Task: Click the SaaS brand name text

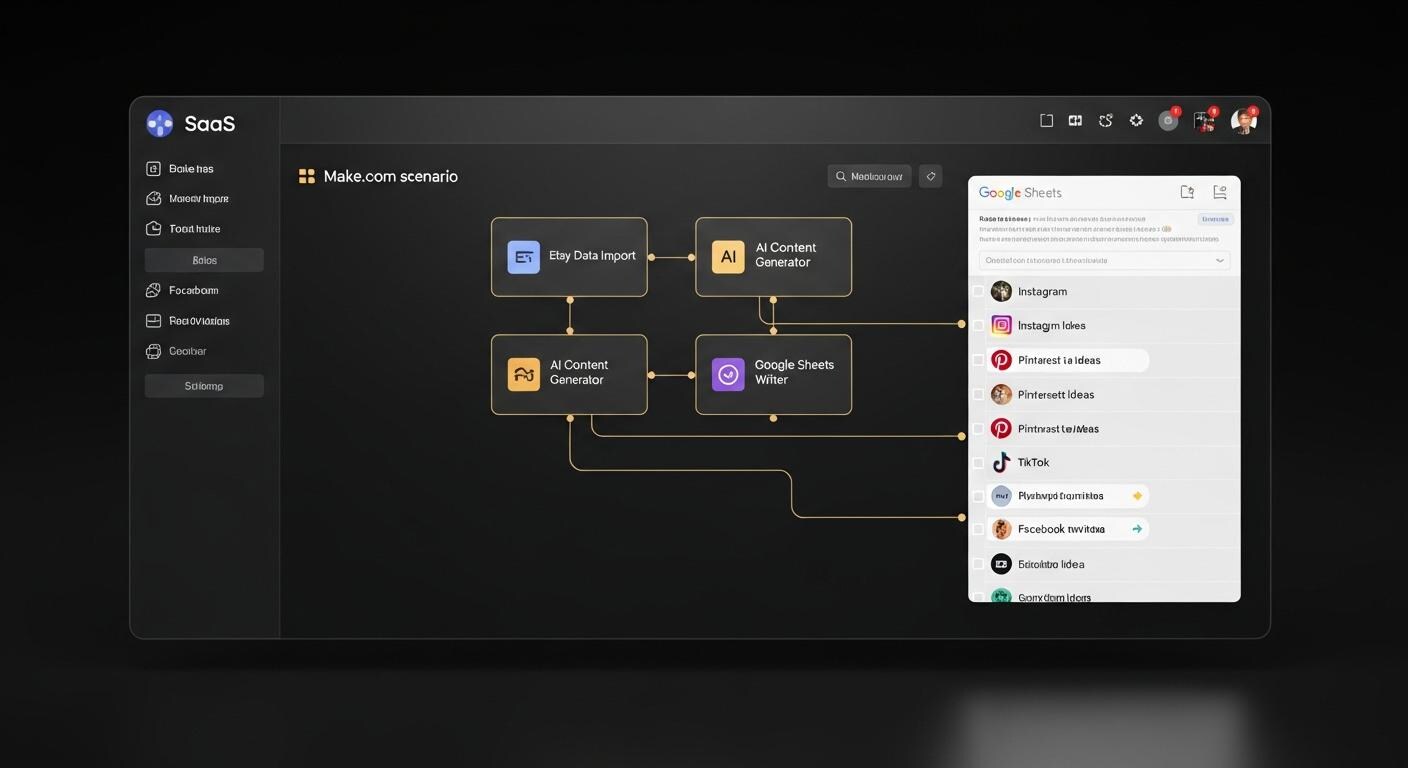Action: pyautogui.click(x=210, y=123)
